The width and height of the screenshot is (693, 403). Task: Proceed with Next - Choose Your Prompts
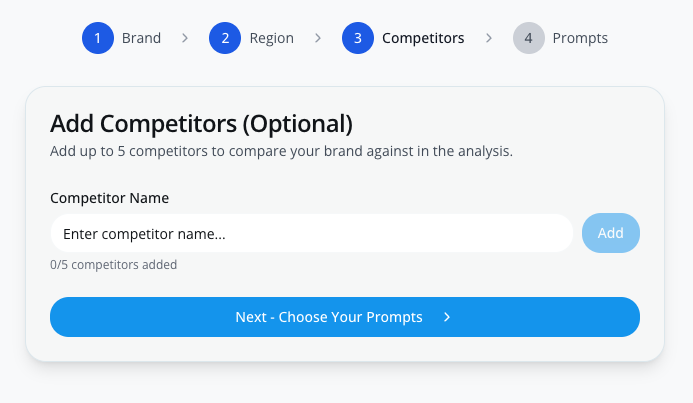coord(329,317)
